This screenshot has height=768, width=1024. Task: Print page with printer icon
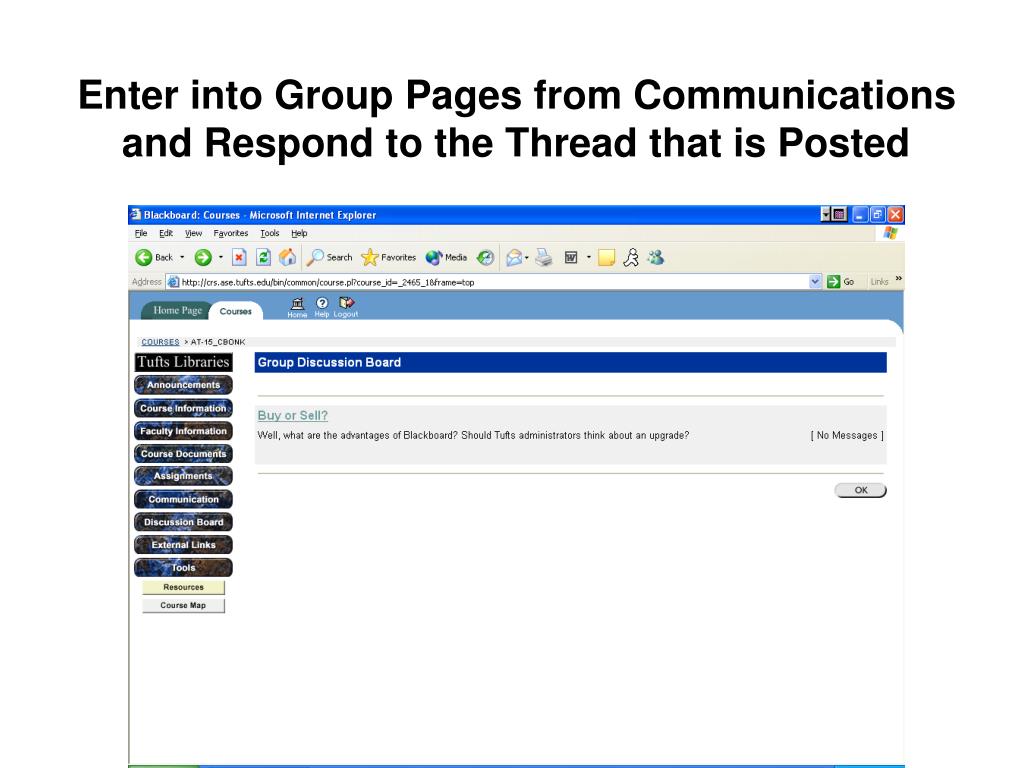click(x=543, y=258)
